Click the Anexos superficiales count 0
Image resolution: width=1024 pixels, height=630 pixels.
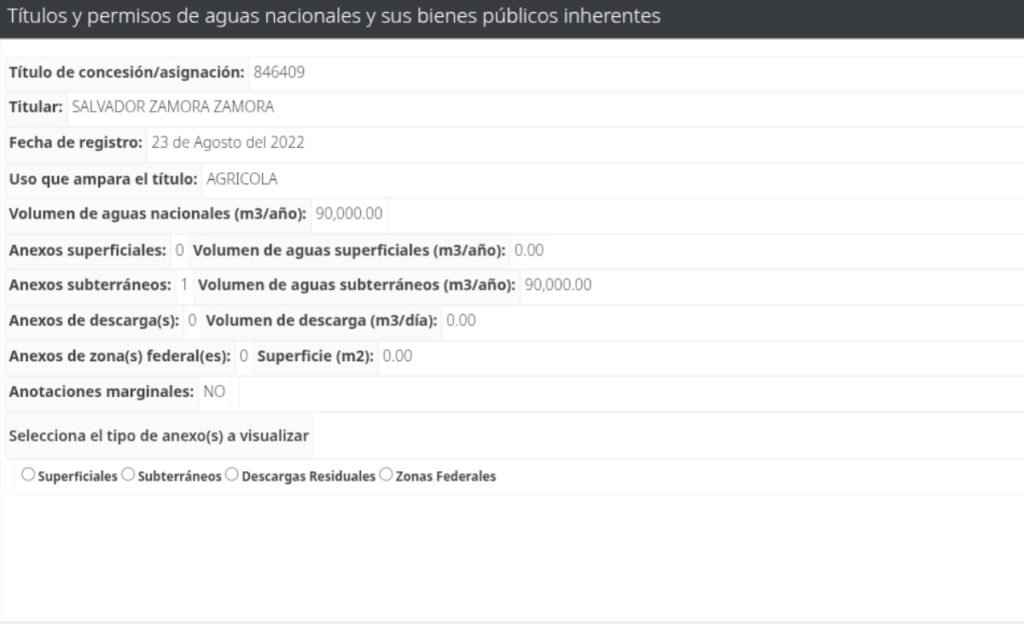click(179, 250)
